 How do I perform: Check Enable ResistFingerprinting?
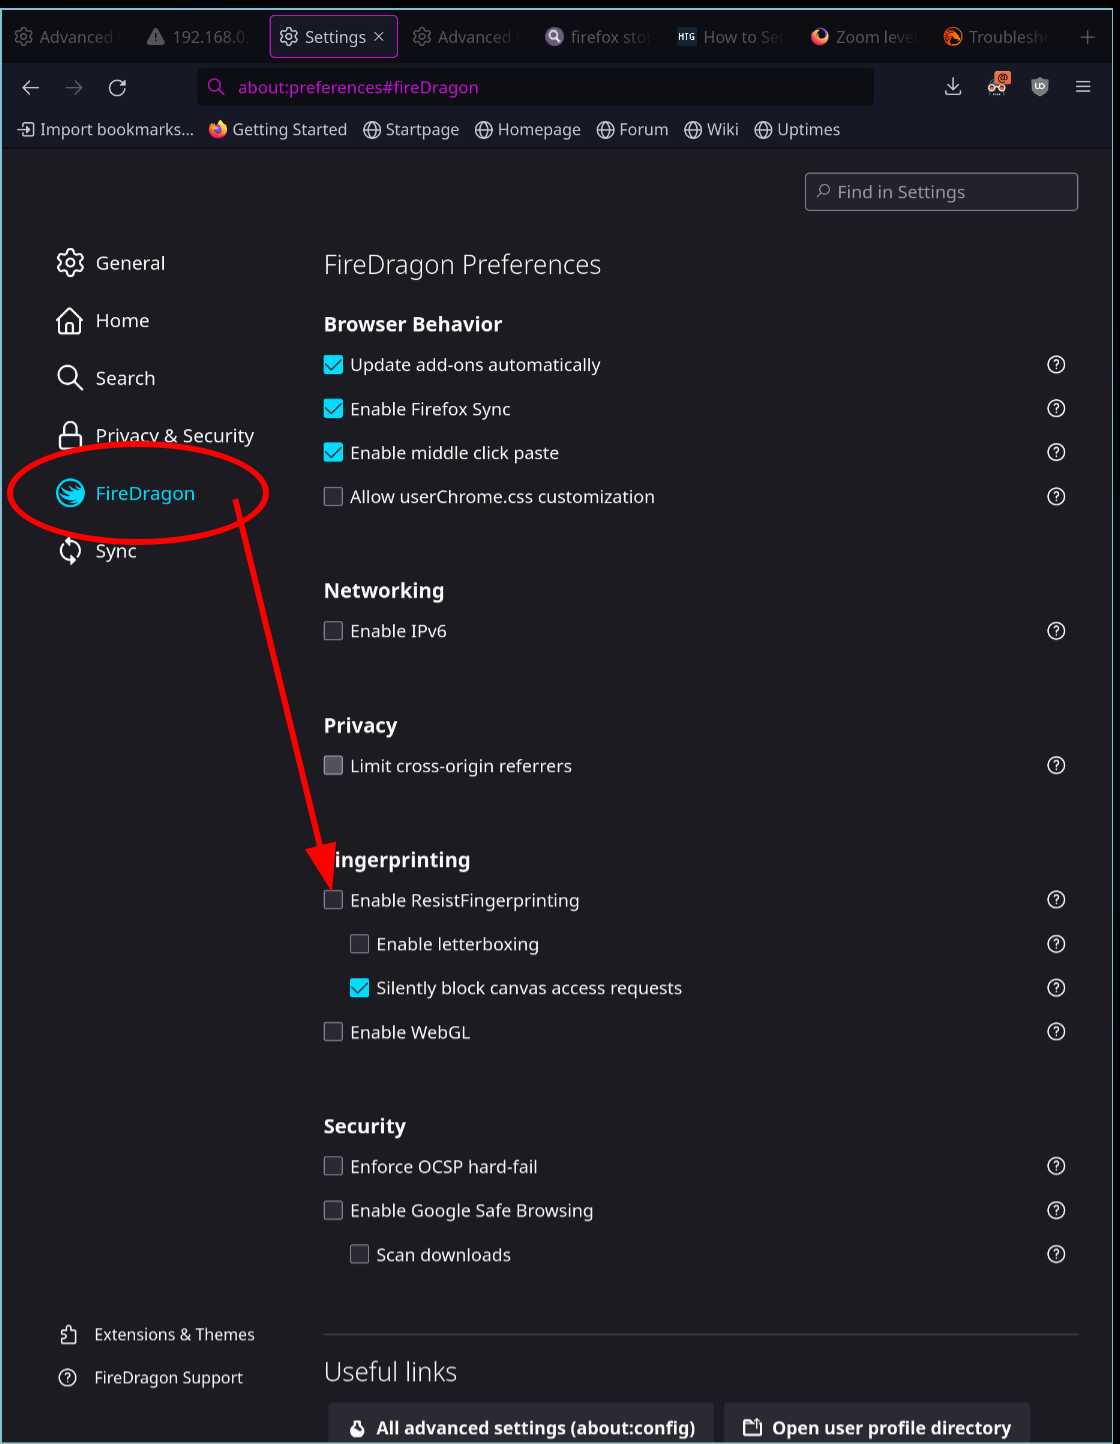[334, 900]
